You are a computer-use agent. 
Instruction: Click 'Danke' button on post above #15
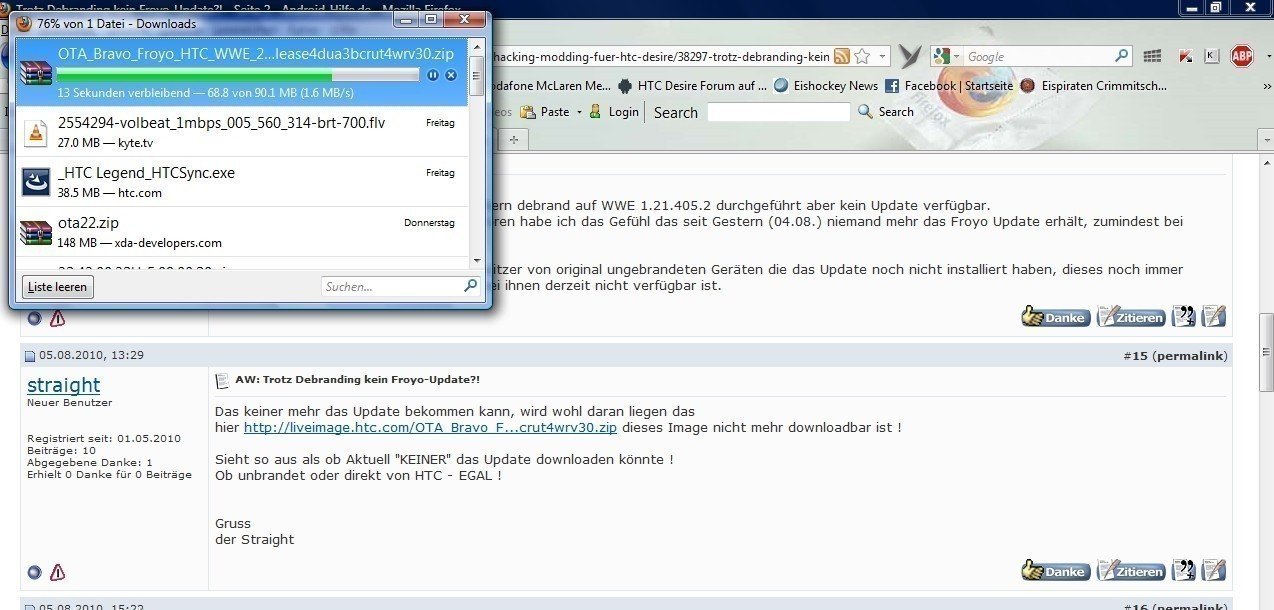pos(1055,317)
